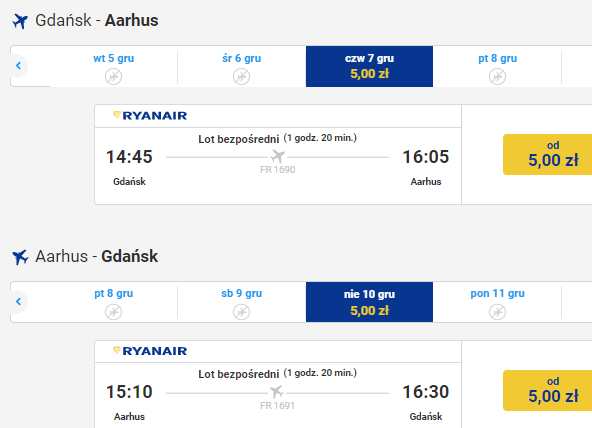Screen dimensions: 592x428
Task: Click no-flight icon under outbound pt 8 gru
Action: tap(497, 77)
